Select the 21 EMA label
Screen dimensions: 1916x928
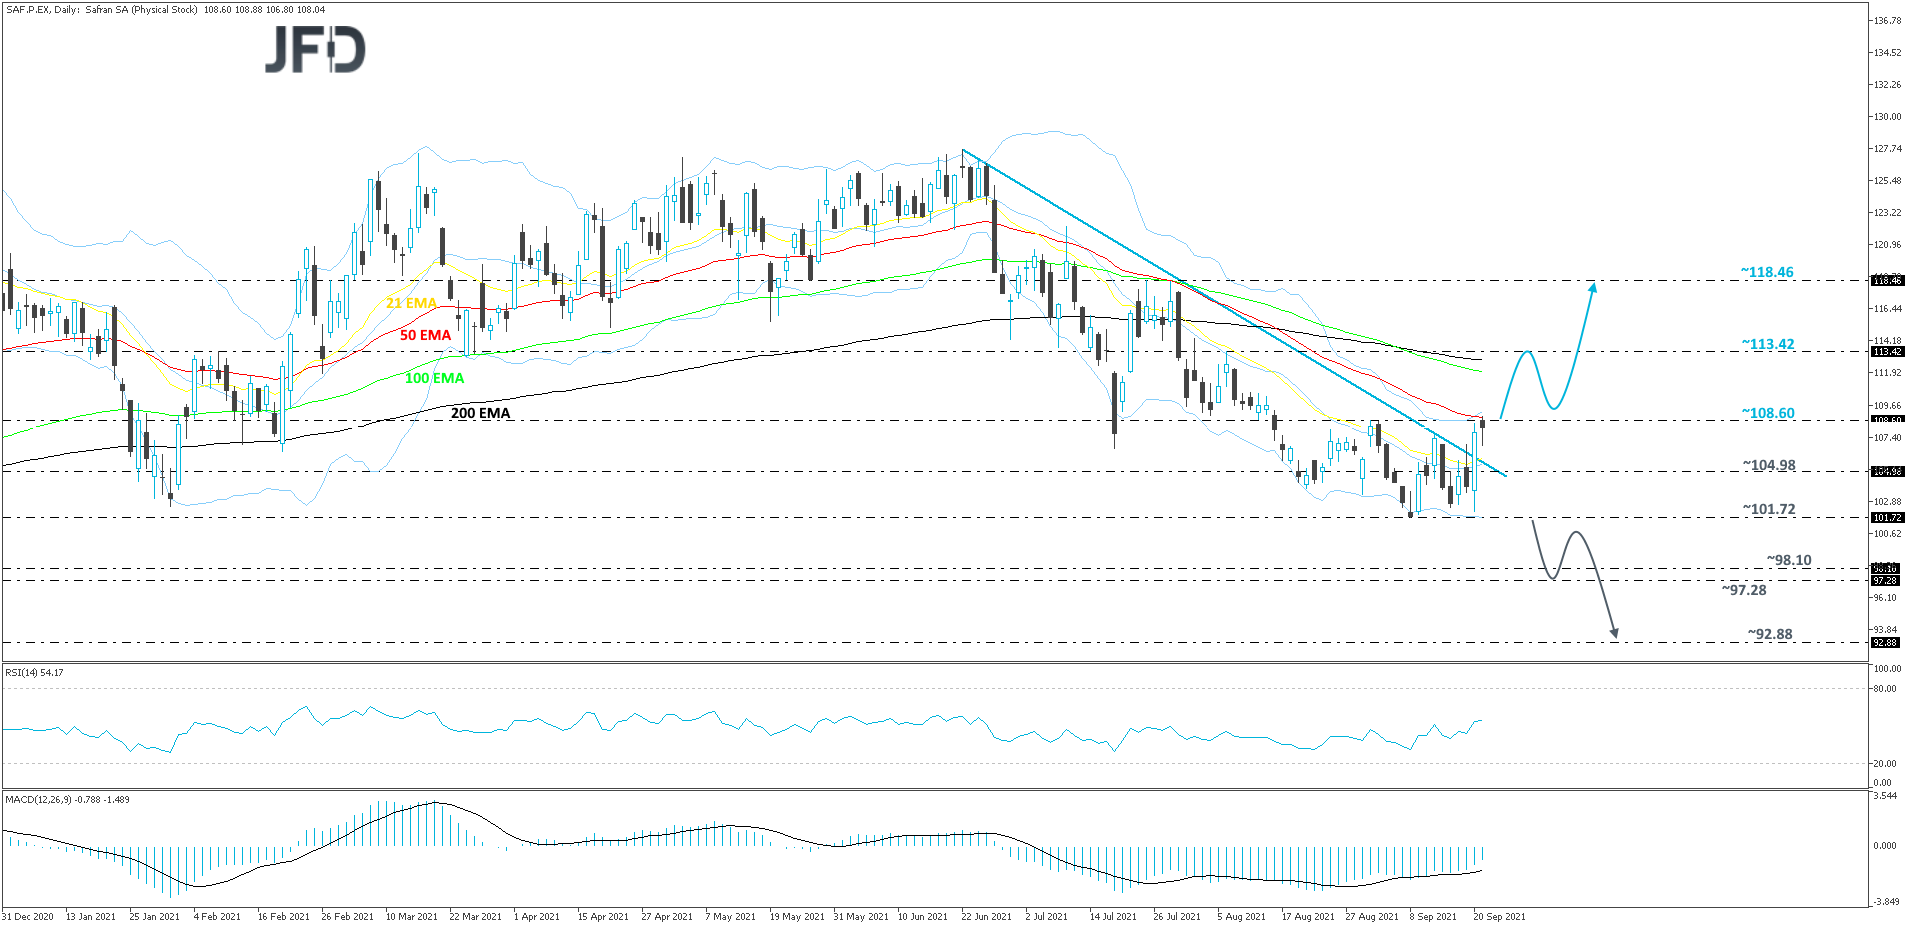pos(411,301)
